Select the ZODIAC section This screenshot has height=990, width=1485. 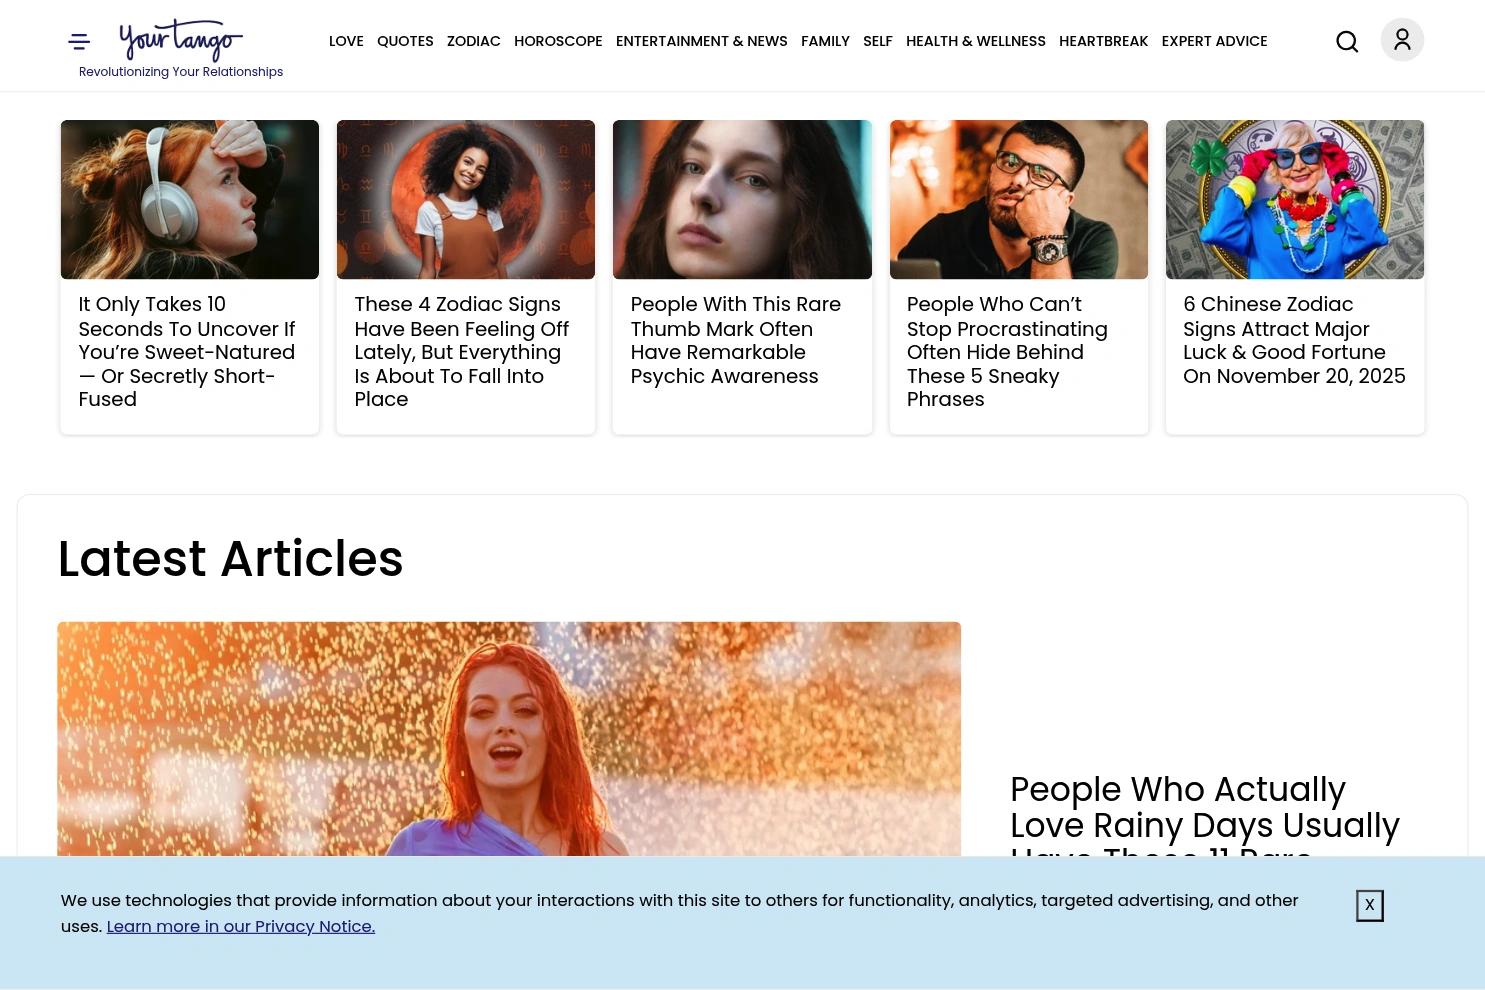pyautogui.click(x=473, y=41)
